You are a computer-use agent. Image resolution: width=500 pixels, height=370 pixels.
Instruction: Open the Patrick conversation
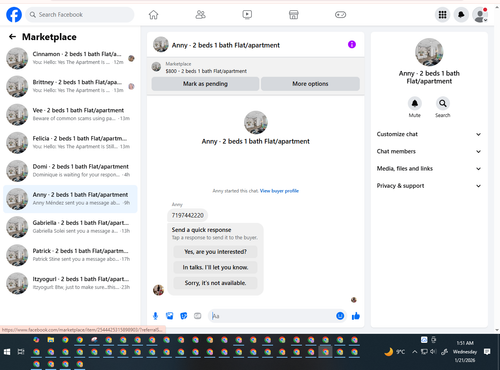pyautogui.click(x=70, y=255)
